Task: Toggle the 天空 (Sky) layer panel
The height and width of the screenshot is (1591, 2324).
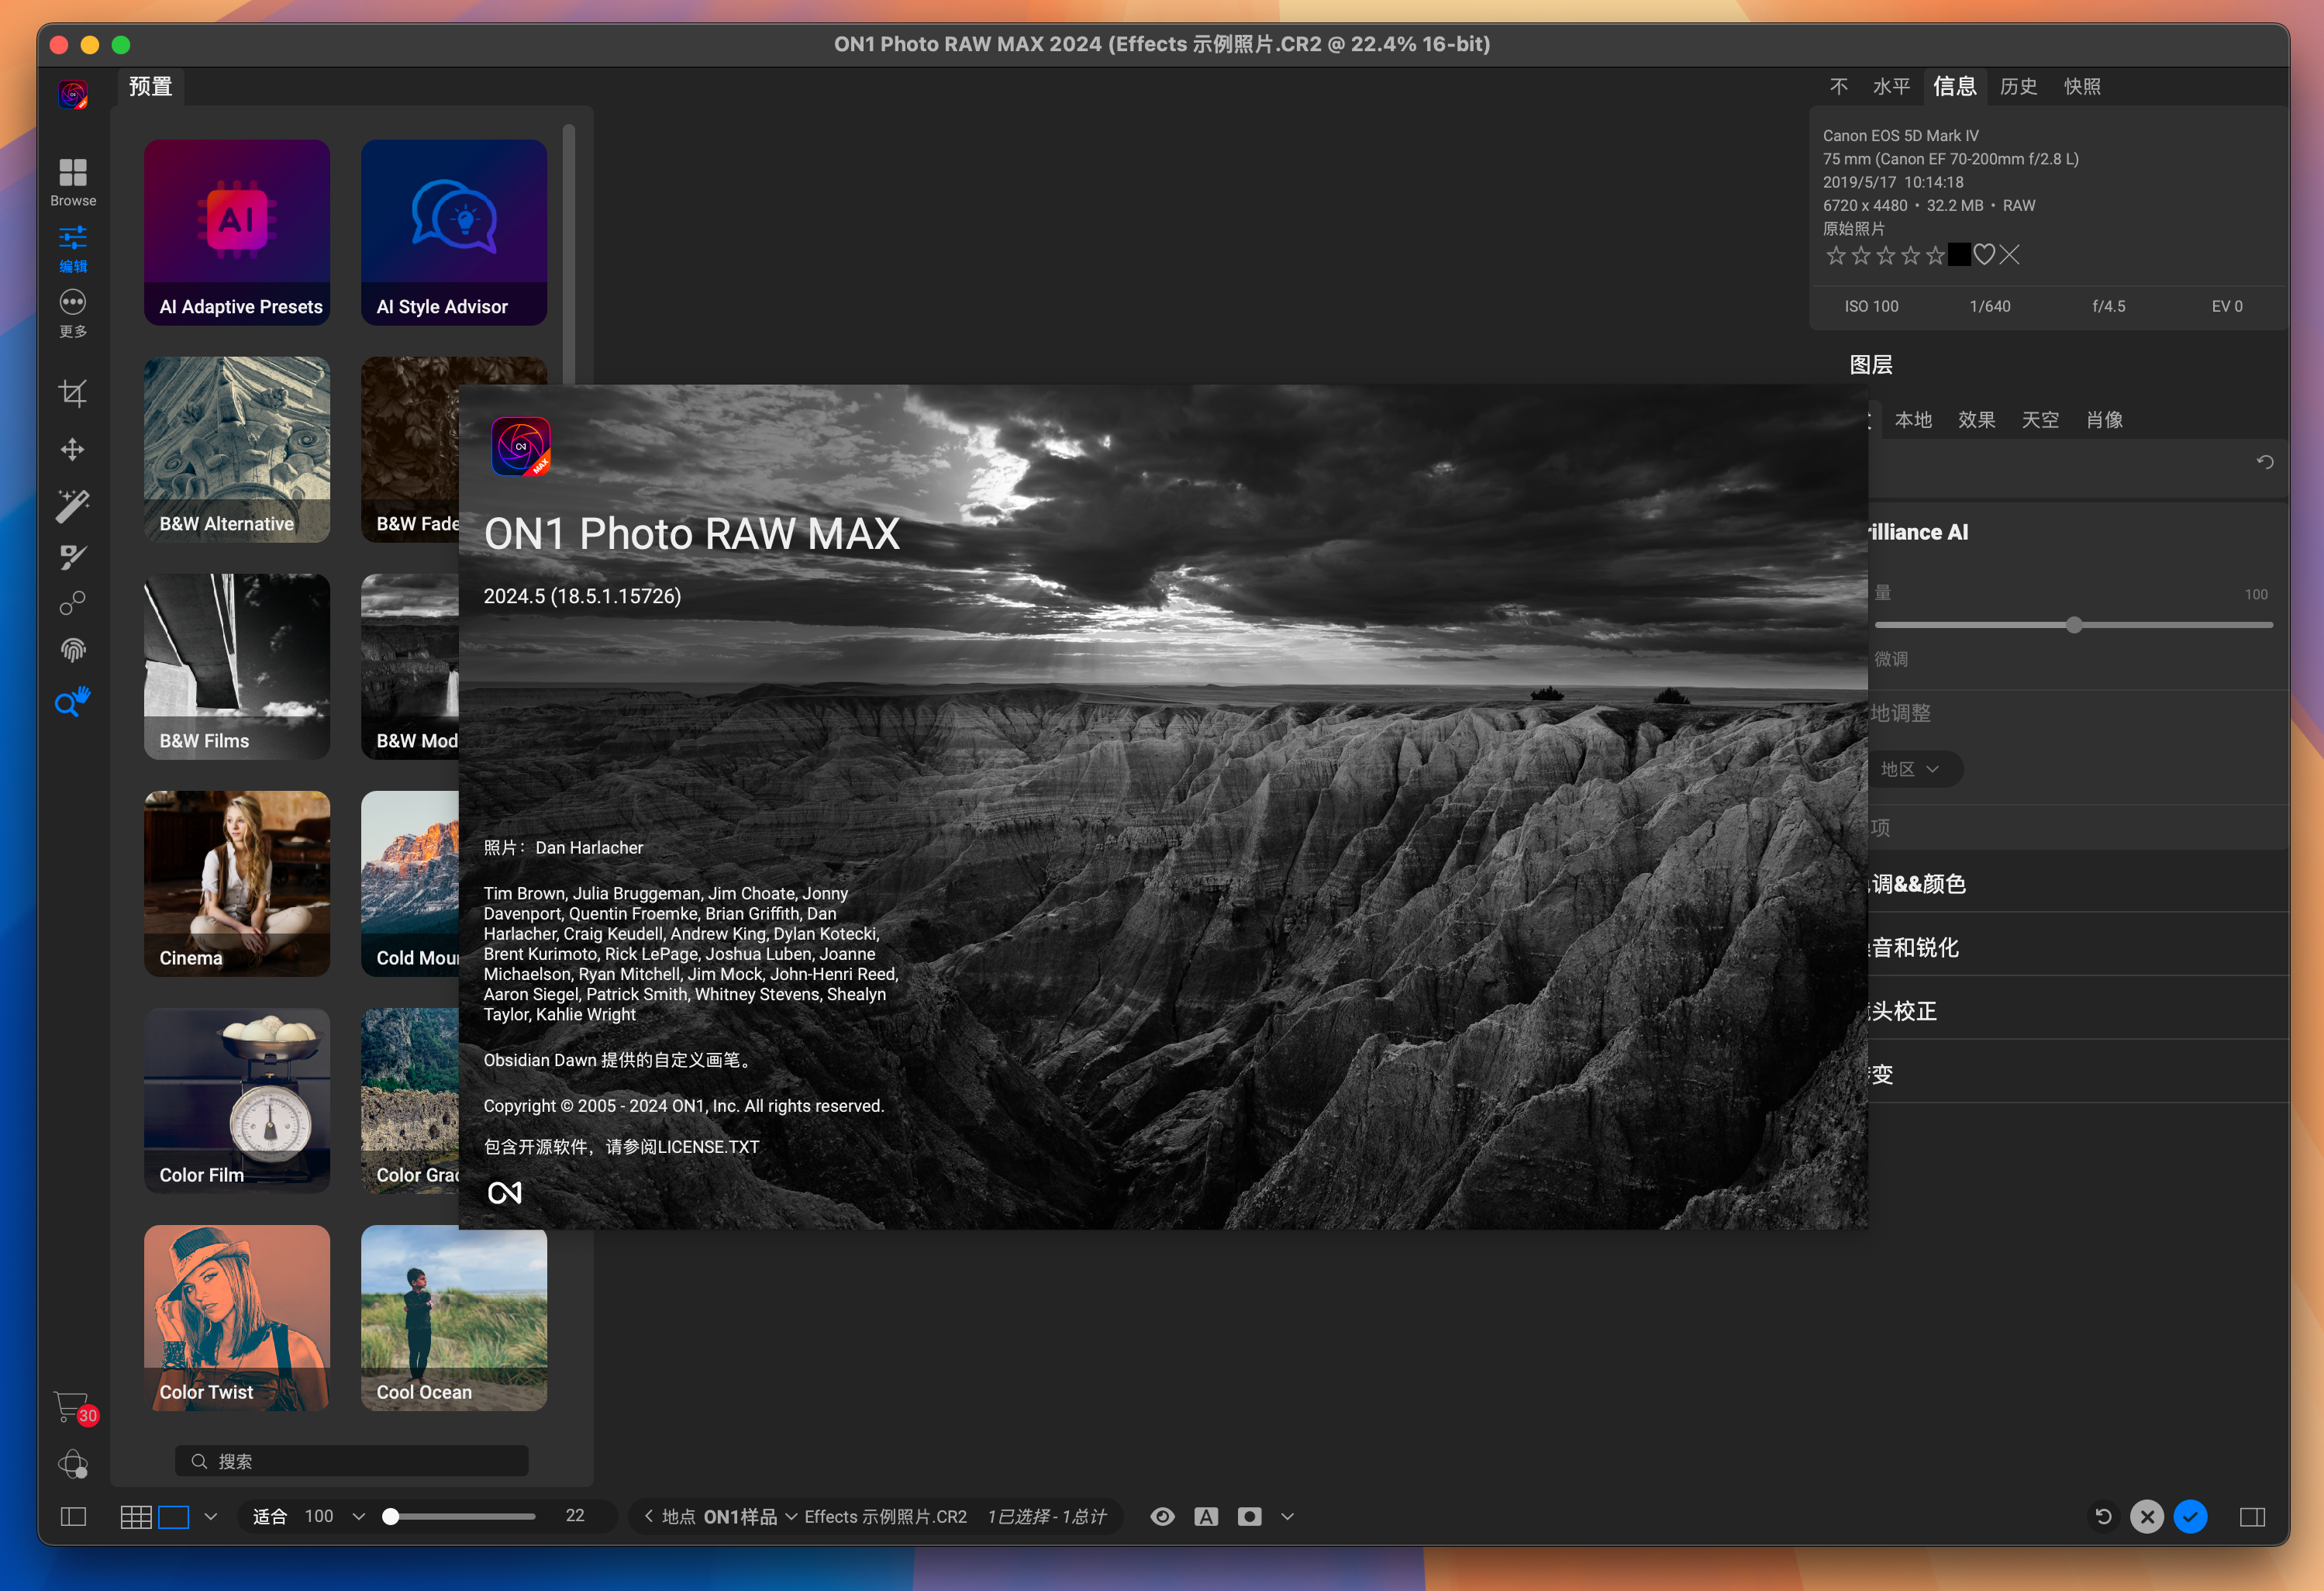Action: pyautogui.click(x=2040, y=420)
